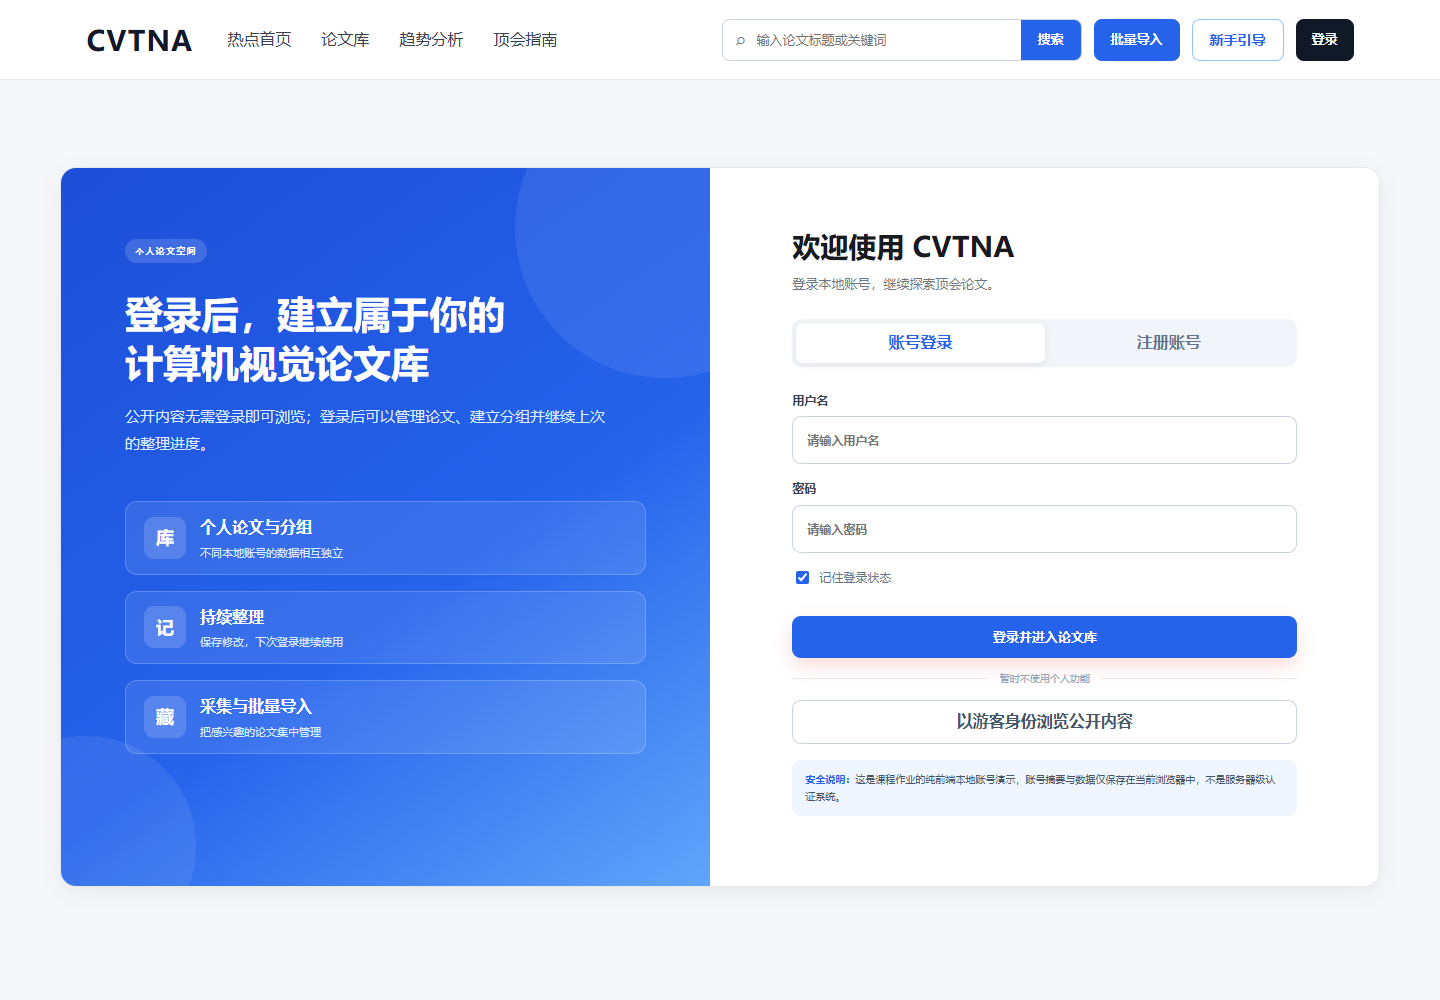Image resolution: width=1440 pixels, height=1000 pixels.
Task: Open the 热点首页 nav item
Action: (x=259, y=40)
